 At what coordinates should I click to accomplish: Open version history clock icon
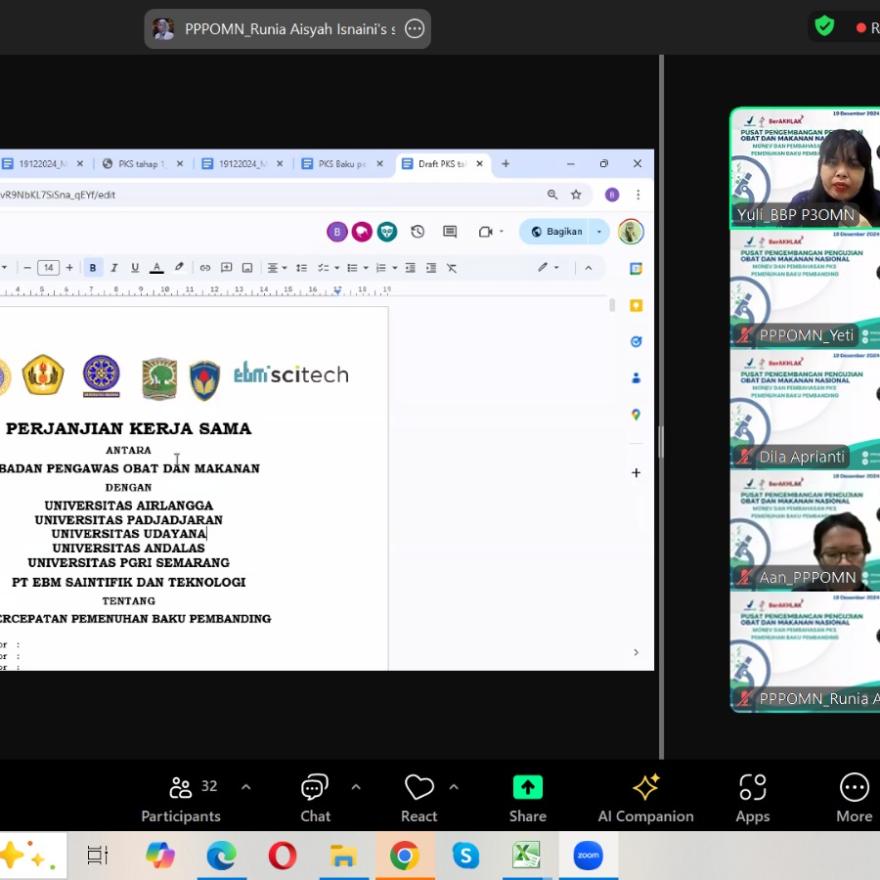click(418, 232)
